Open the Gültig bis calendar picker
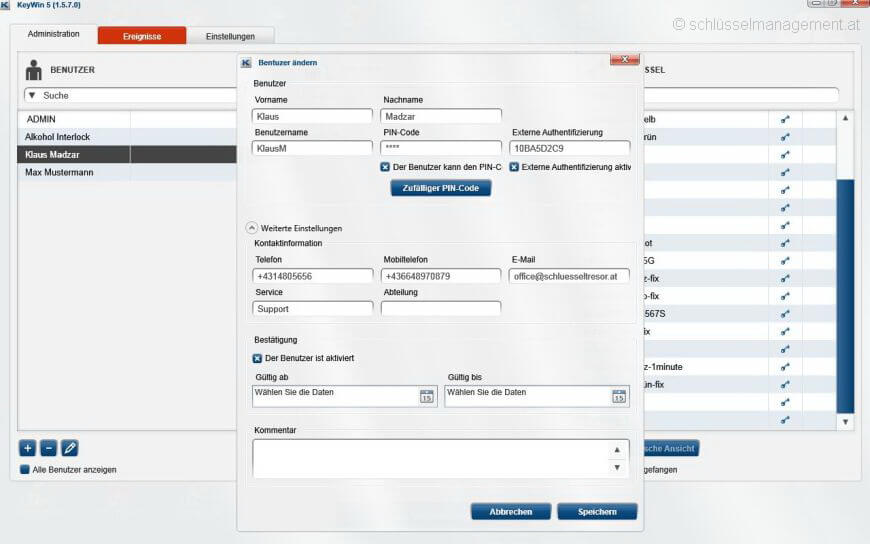 coord(619,396)
